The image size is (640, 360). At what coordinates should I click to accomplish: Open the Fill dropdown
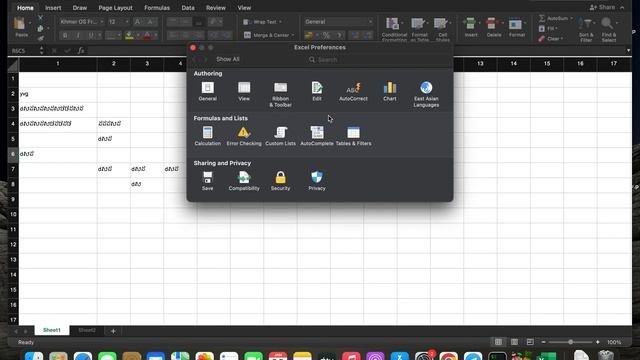point(548,29)
